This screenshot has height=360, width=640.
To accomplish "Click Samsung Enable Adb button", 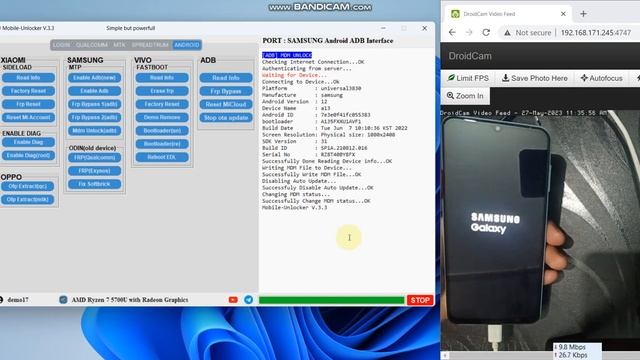I will (x=94, y=91).
